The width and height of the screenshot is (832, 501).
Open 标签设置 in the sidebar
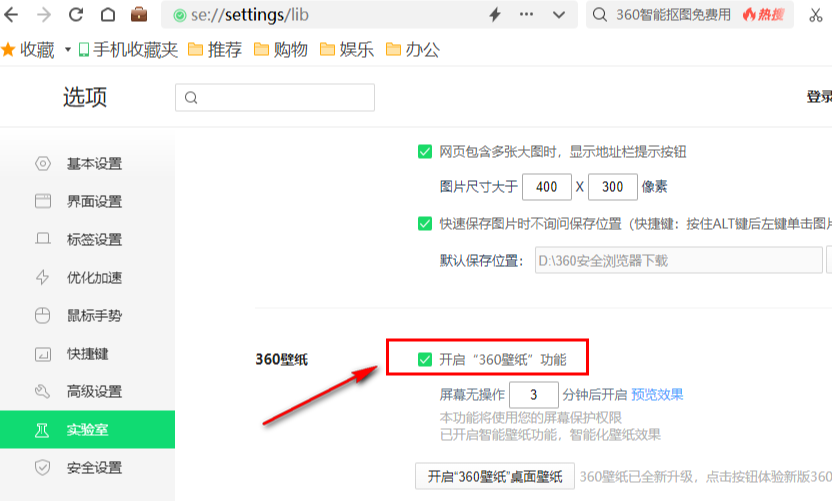[x=88, y=239]
